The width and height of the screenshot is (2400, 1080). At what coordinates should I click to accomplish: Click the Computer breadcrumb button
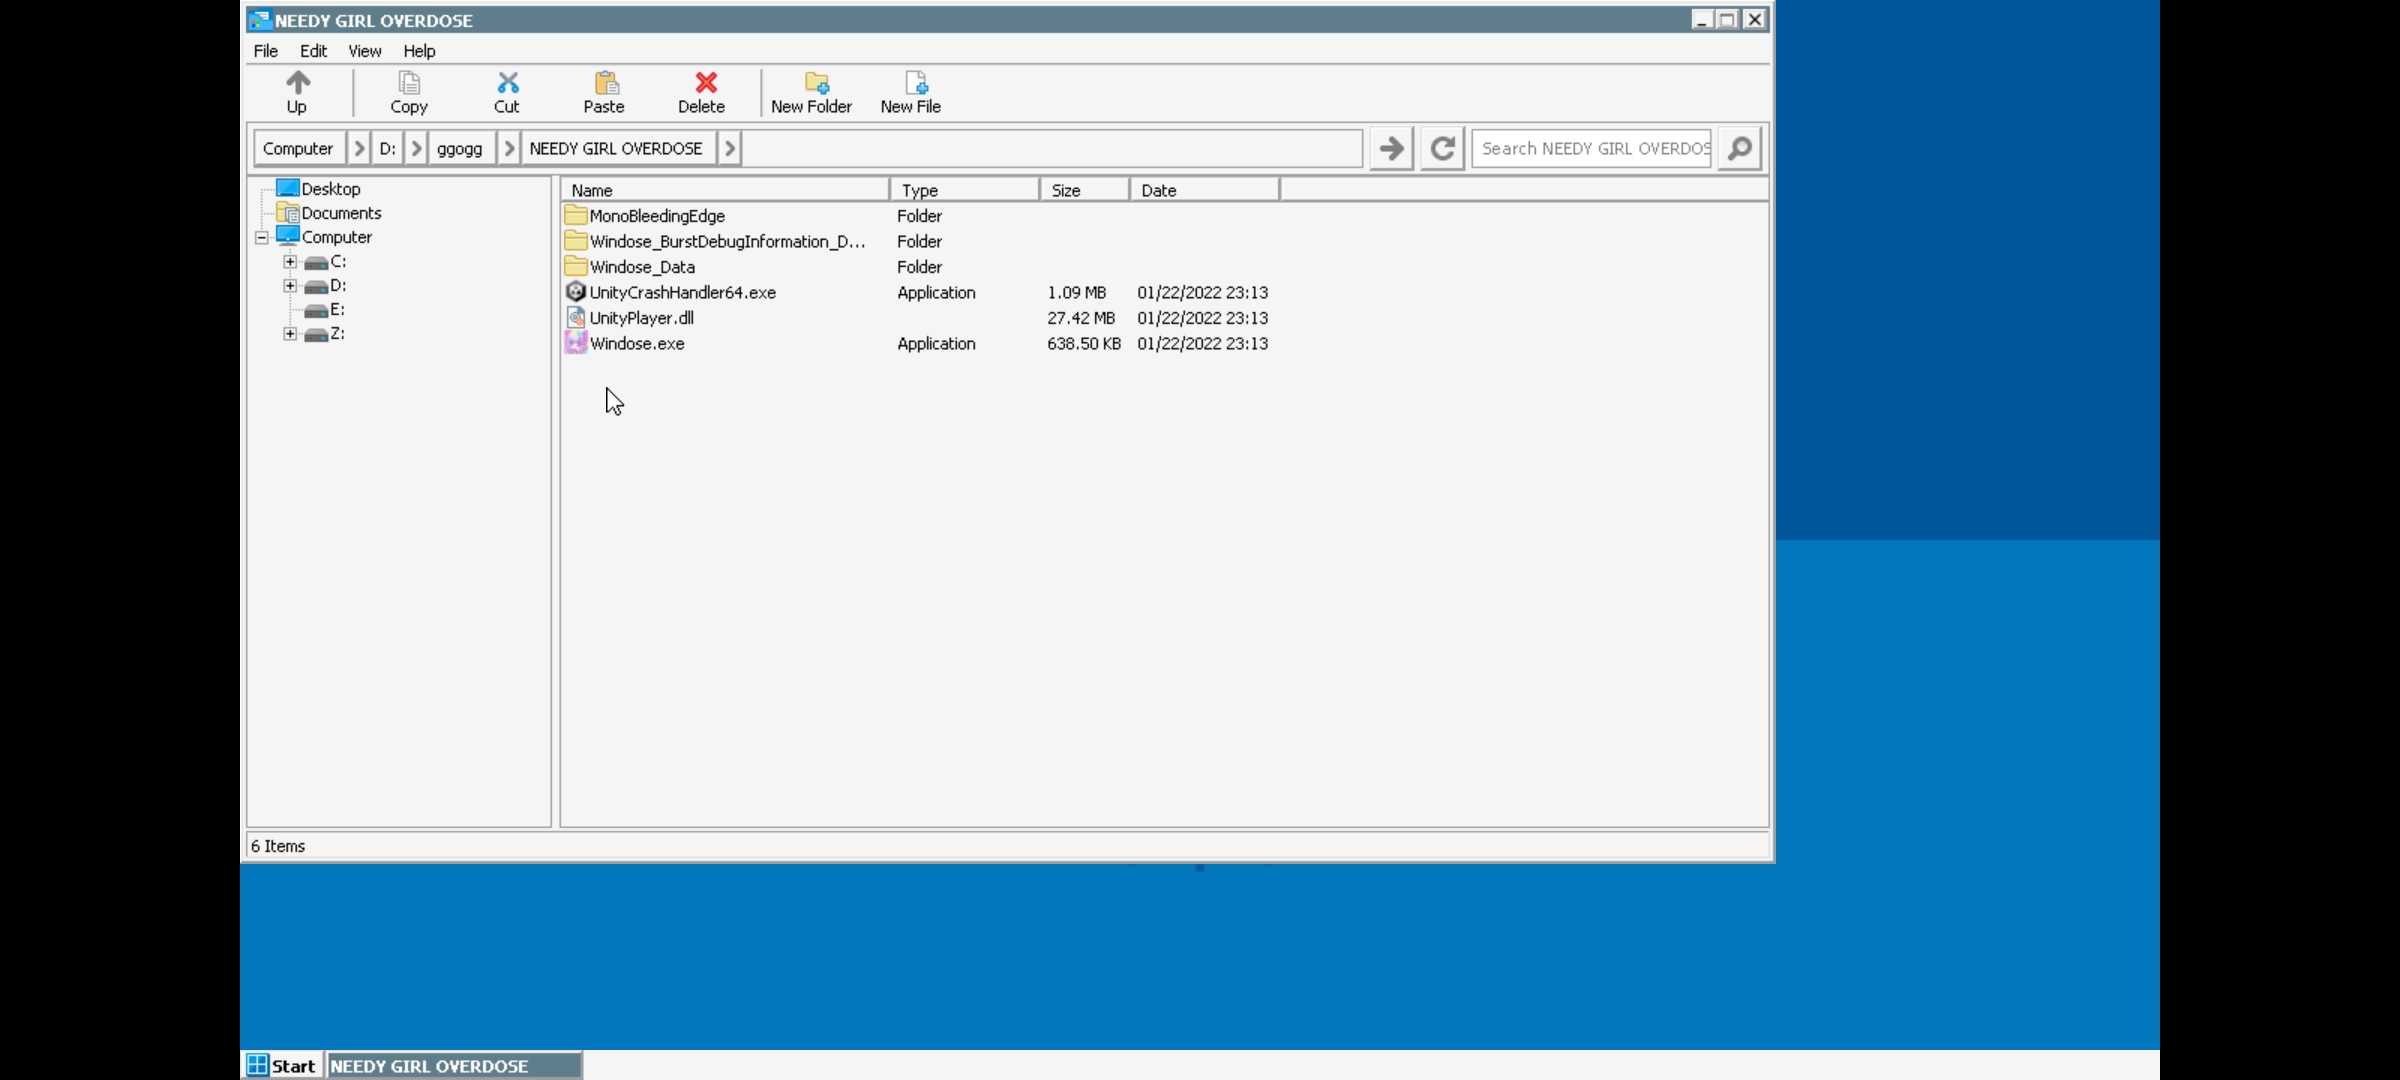coord(298,149)
